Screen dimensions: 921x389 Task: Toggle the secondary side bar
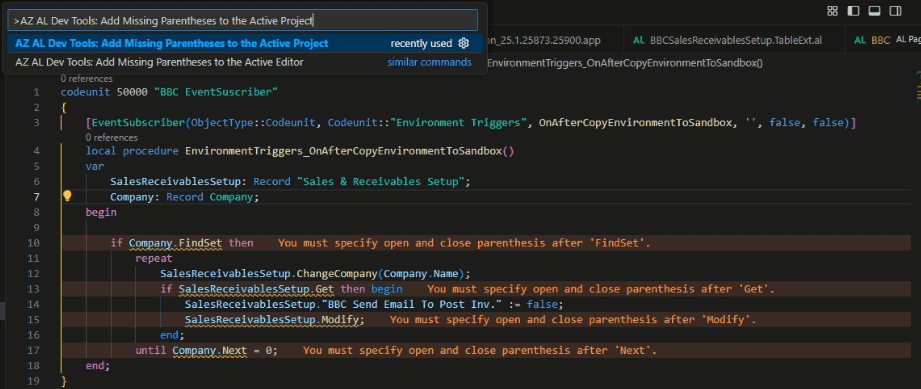point(895,11)
